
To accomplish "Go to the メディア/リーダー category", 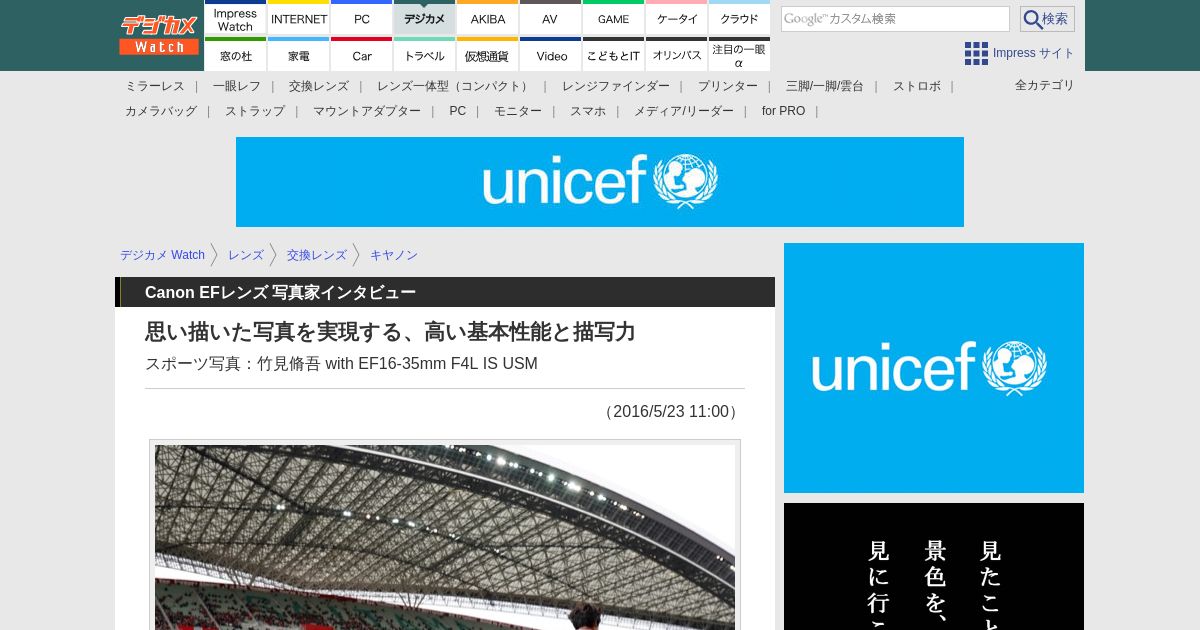I will [684, 111].
